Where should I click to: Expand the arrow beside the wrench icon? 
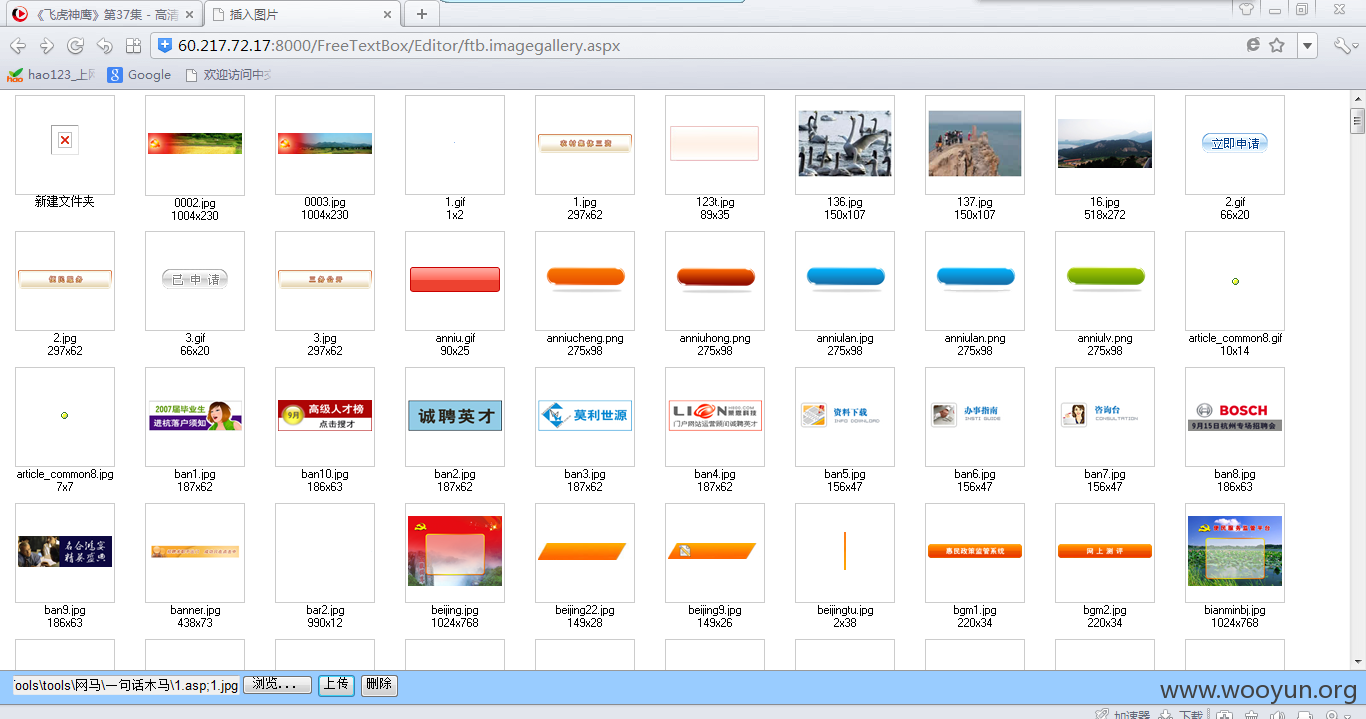[x=1357, y=46]
